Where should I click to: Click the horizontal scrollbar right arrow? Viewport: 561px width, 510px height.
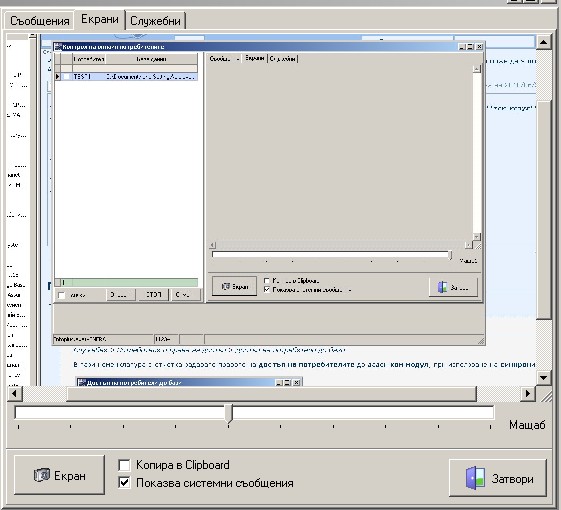click(x=528, y=394)
